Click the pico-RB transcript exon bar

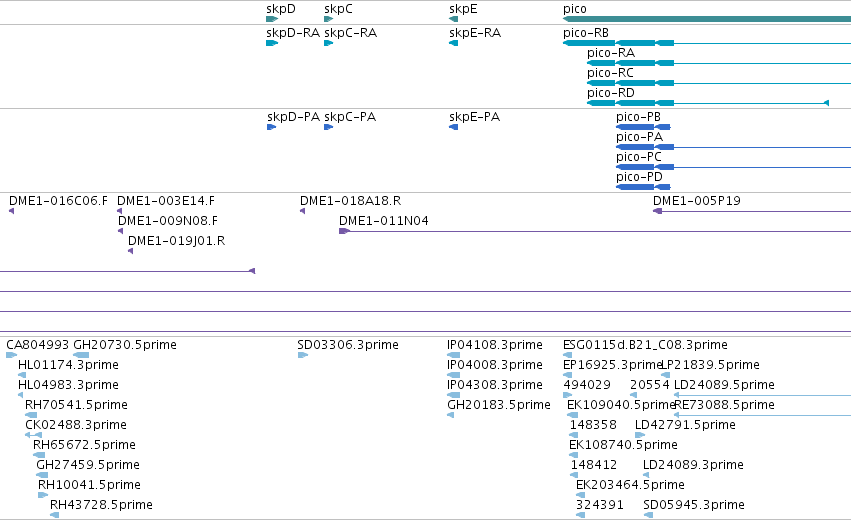pyautogui.click(x=619, y=43)
